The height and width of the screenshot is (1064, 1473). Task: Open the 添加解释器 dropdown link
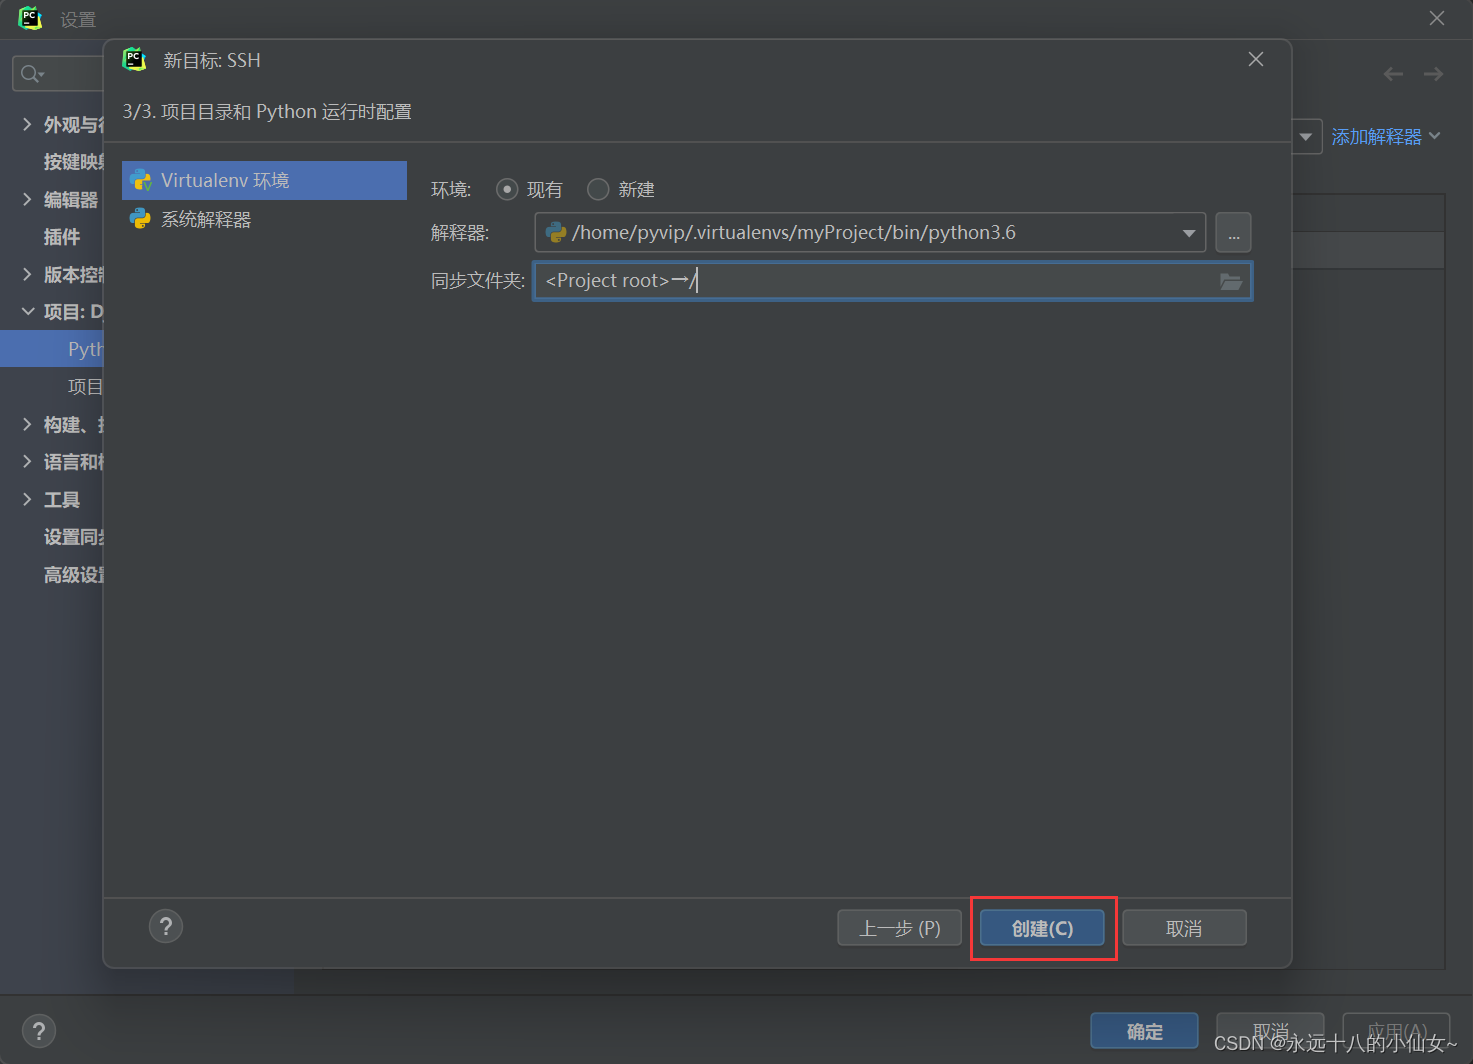point(1385,136)
